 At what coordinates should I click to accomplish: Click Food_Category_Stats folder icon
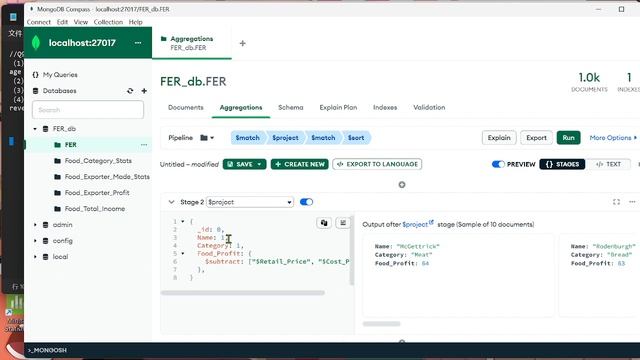(x=58, y=161)
